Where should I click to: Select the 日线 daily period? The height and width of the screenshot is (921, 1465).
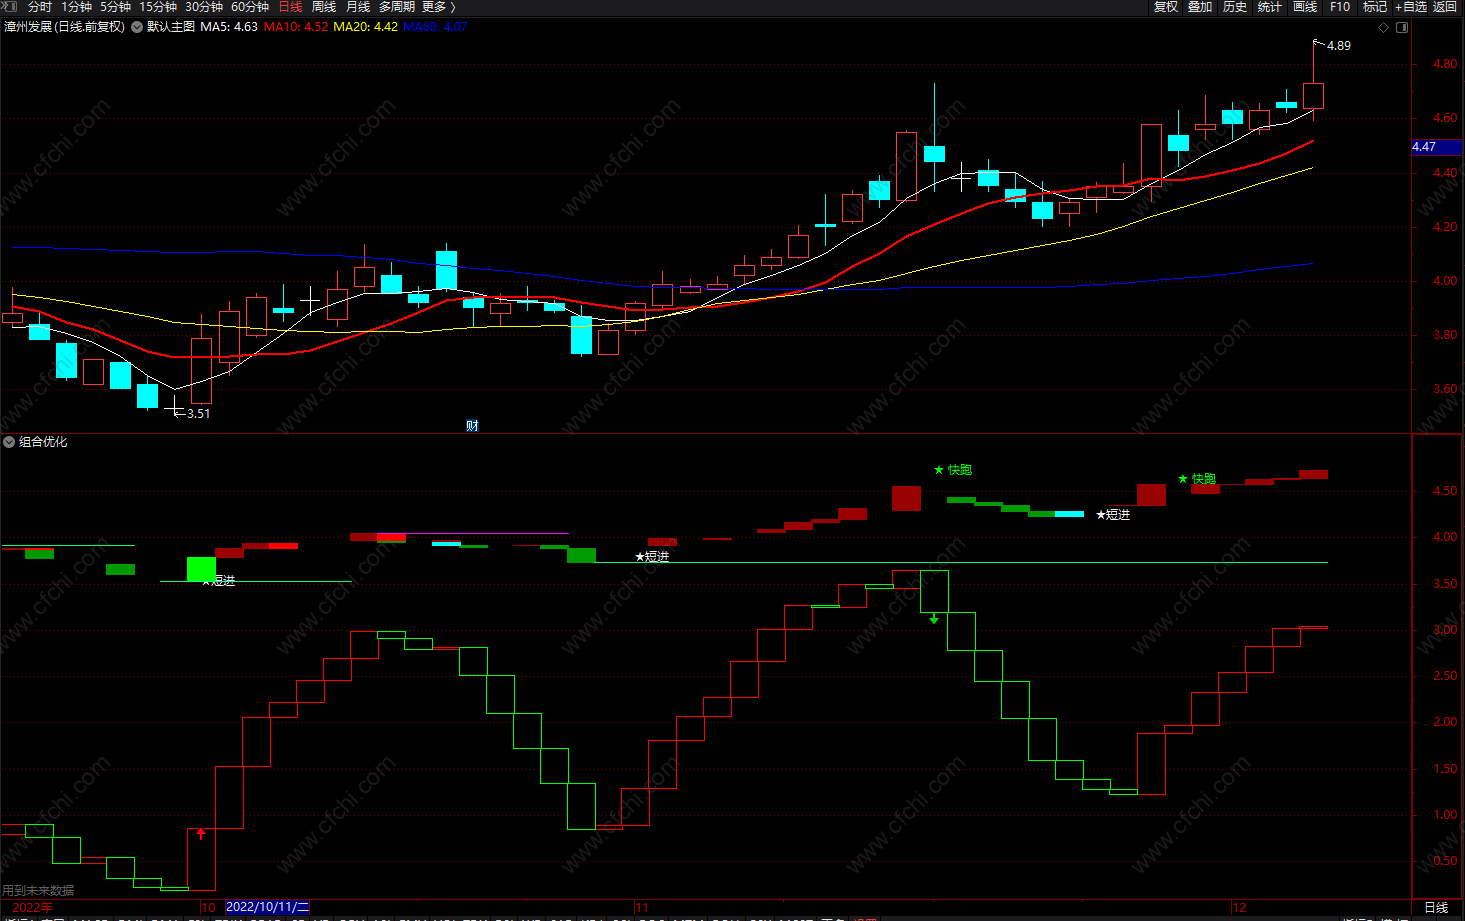pyautogui.click(x=290, y=7)
